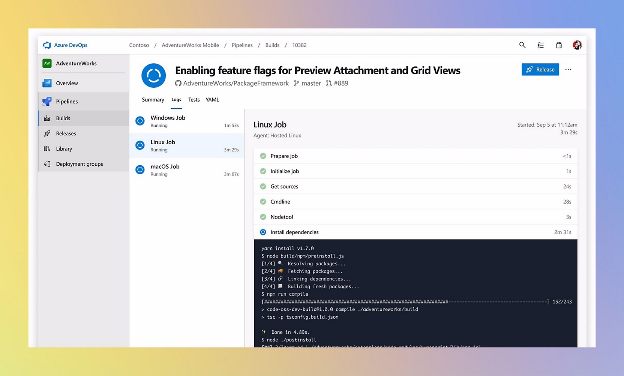The height and width of the screenshot is (376, 624).
Task: Open the Cmdline step
Action: [x=415, y=202]
